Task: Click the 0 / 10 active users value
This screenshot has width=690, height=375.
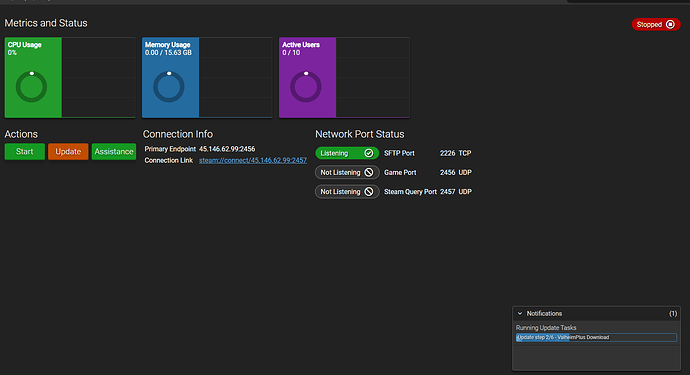Action: (291, 52)
